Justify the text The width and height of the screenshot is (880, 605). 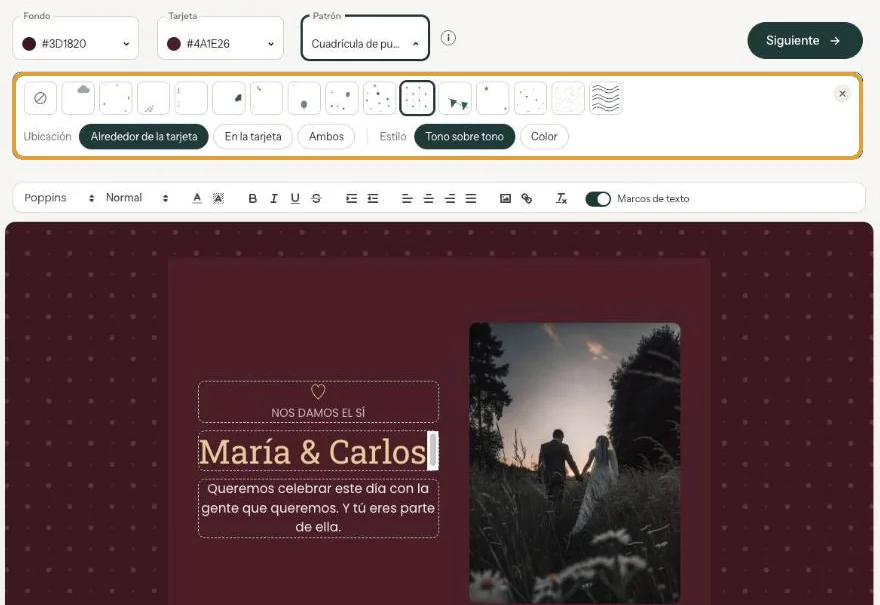click(471, 198)
